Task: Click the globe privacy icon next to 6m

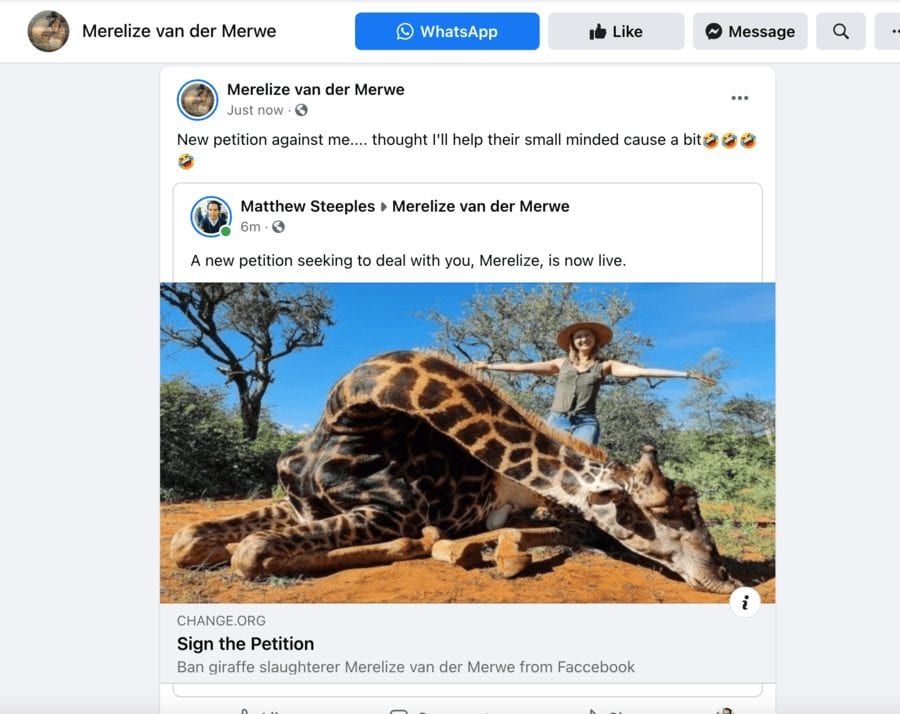Action: tap(278, 227)
